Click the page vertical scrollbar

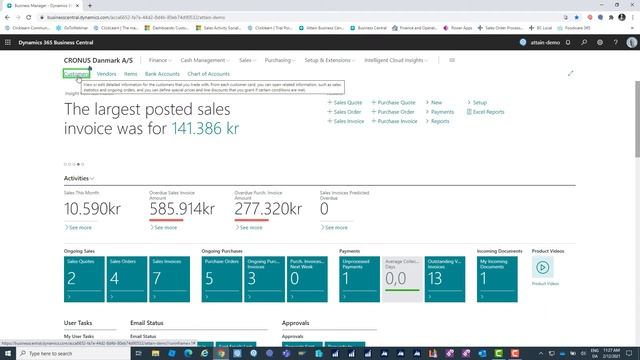point(637,118)
